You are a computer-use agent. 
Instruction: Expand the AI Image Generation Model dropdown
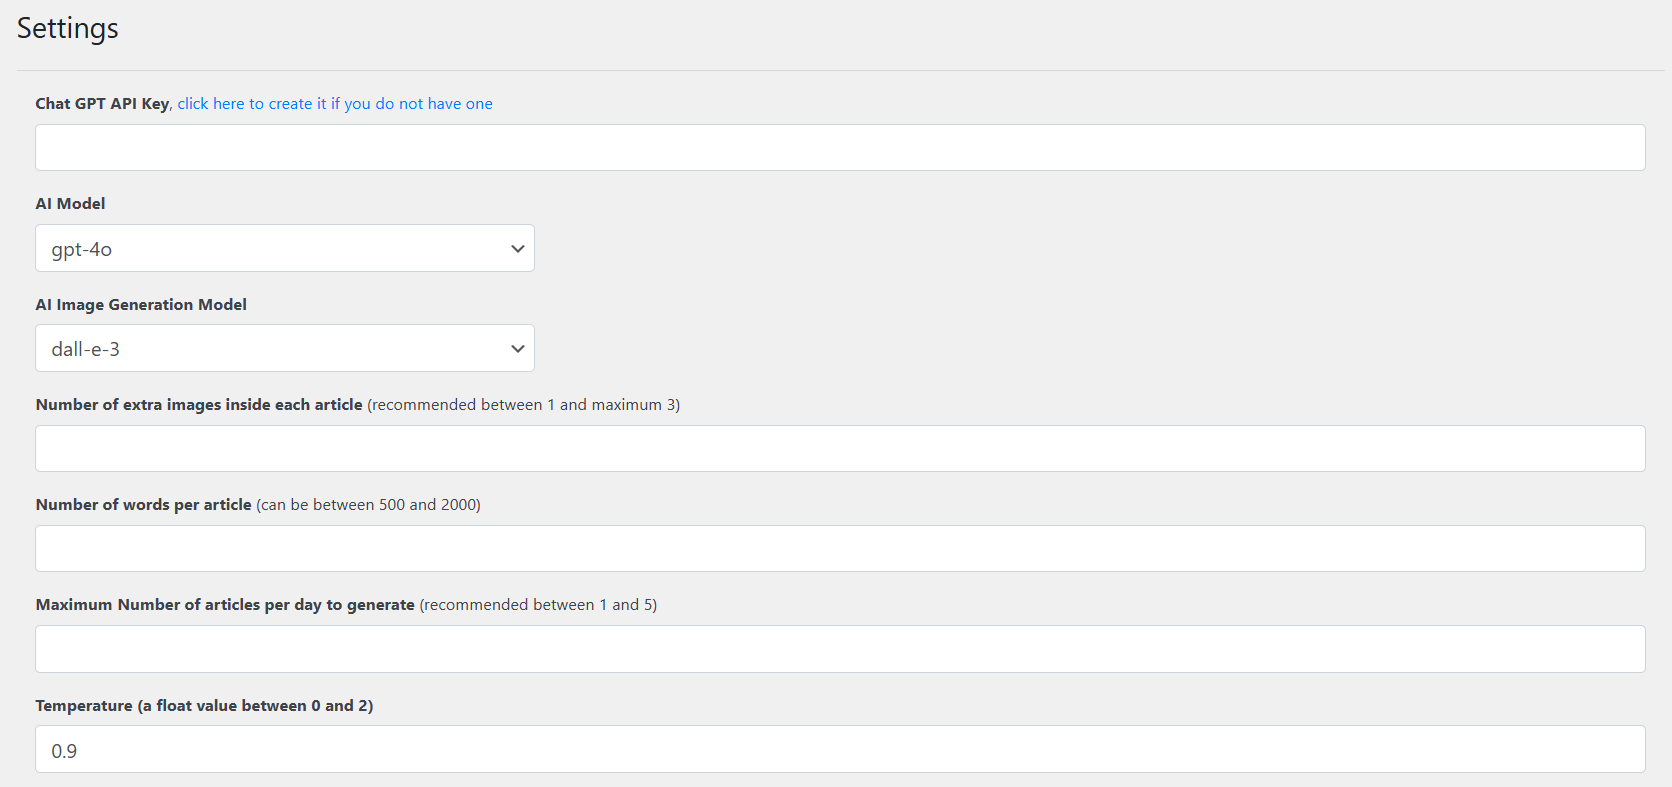pos(285,348)
